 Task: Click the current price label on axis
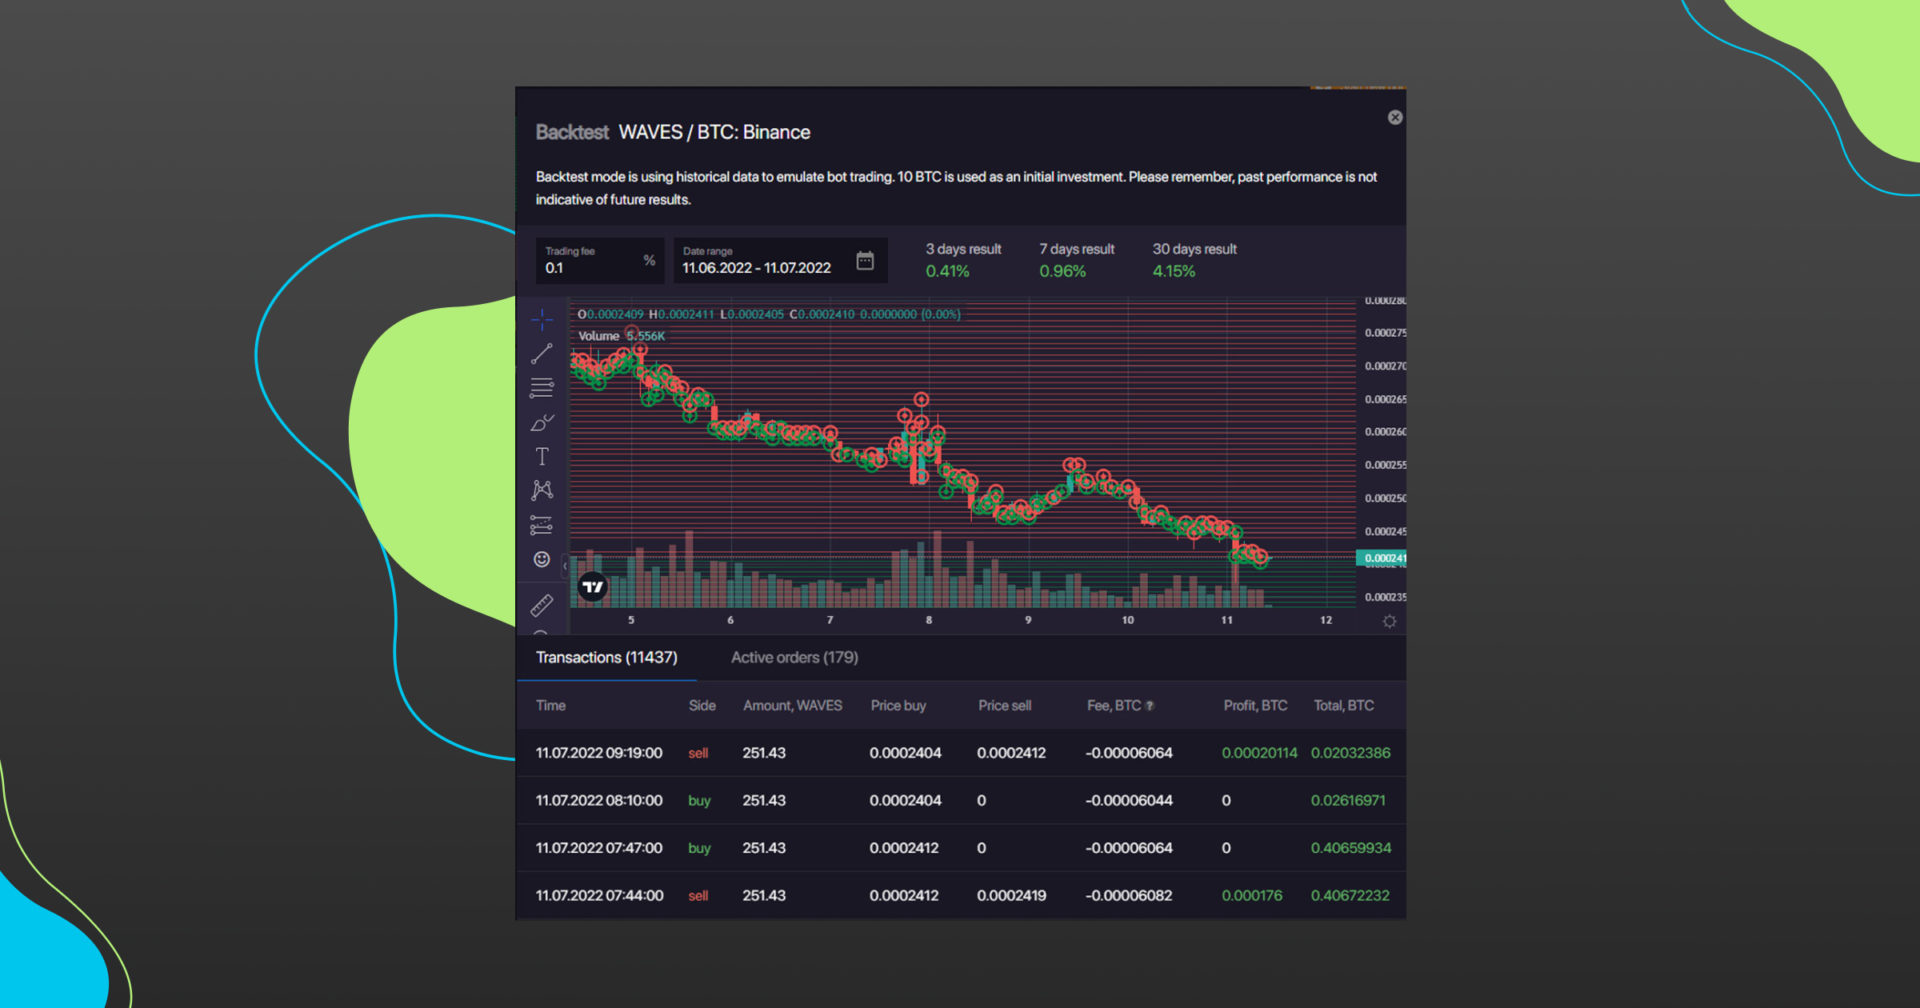click(x=1383, y=558)
